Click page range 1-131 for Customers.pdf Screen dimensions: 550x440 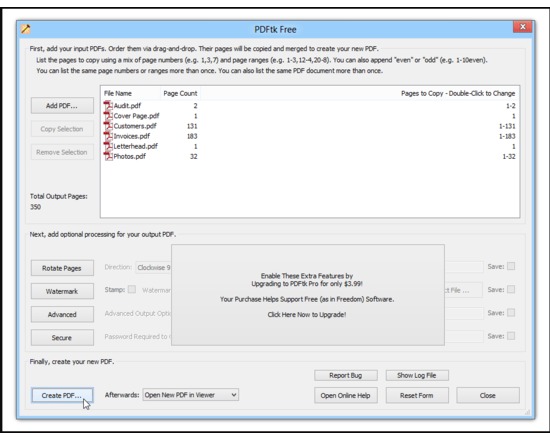point(507,126)
